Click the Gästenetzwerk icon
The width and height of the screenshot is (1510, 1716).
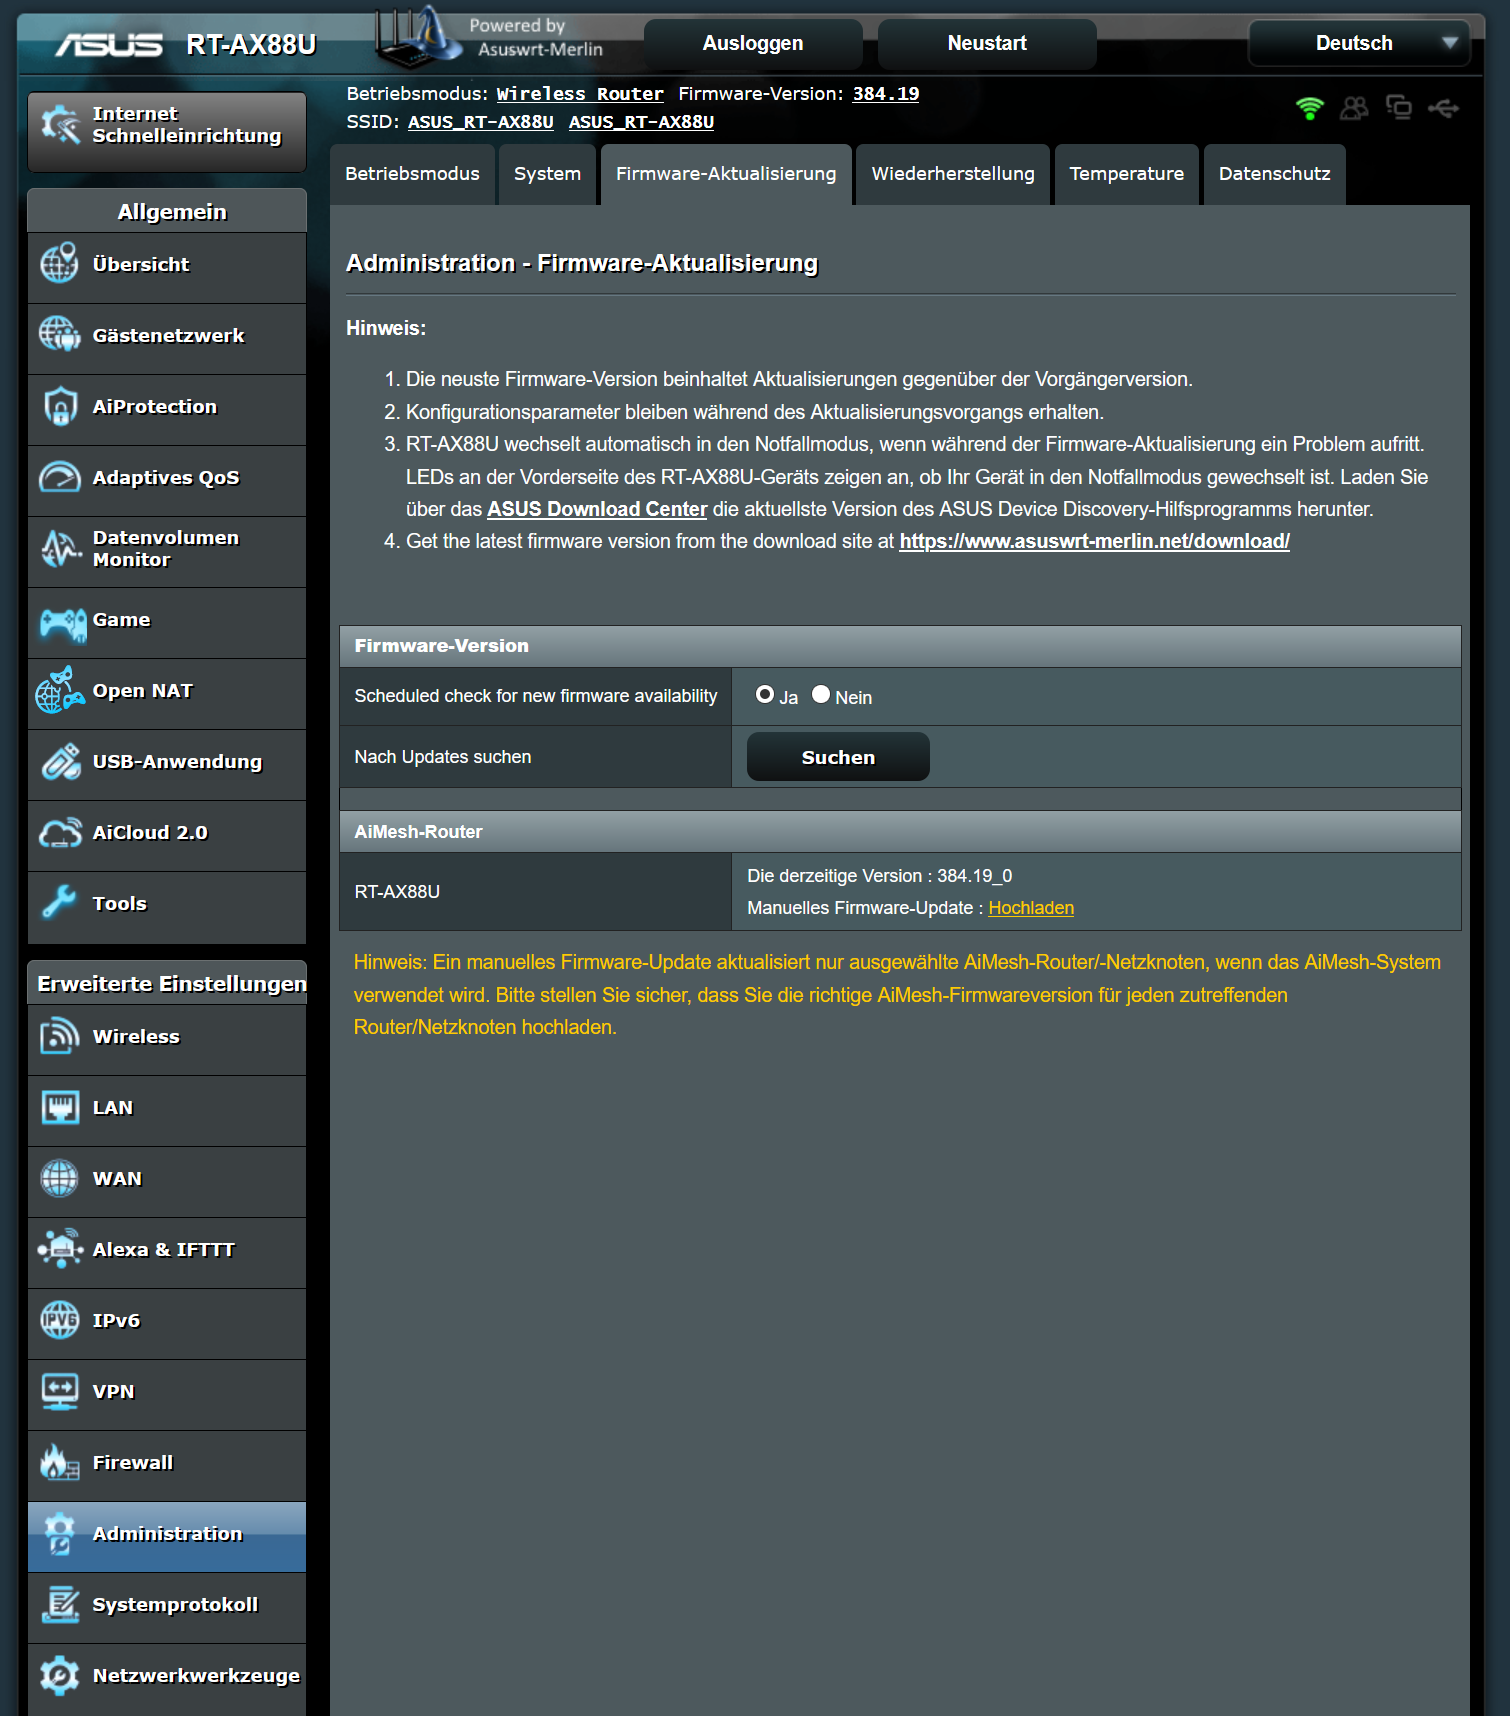point(60,335)
